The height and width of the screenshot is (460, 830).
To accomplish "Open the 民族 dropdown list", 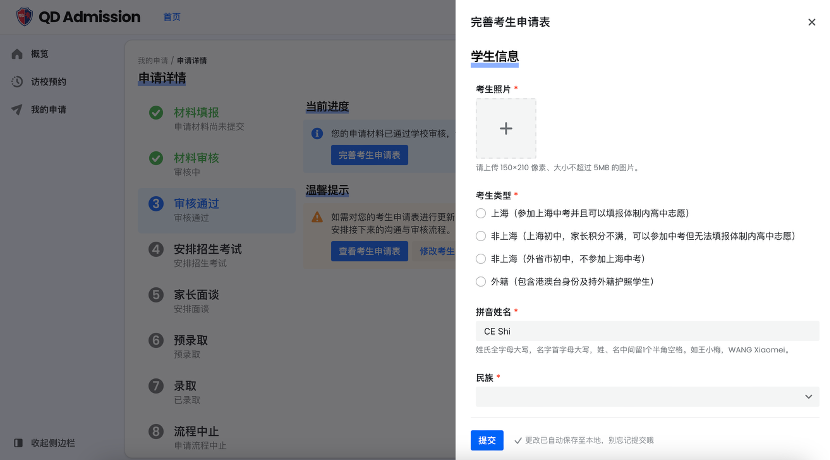I will coord(646,396).
